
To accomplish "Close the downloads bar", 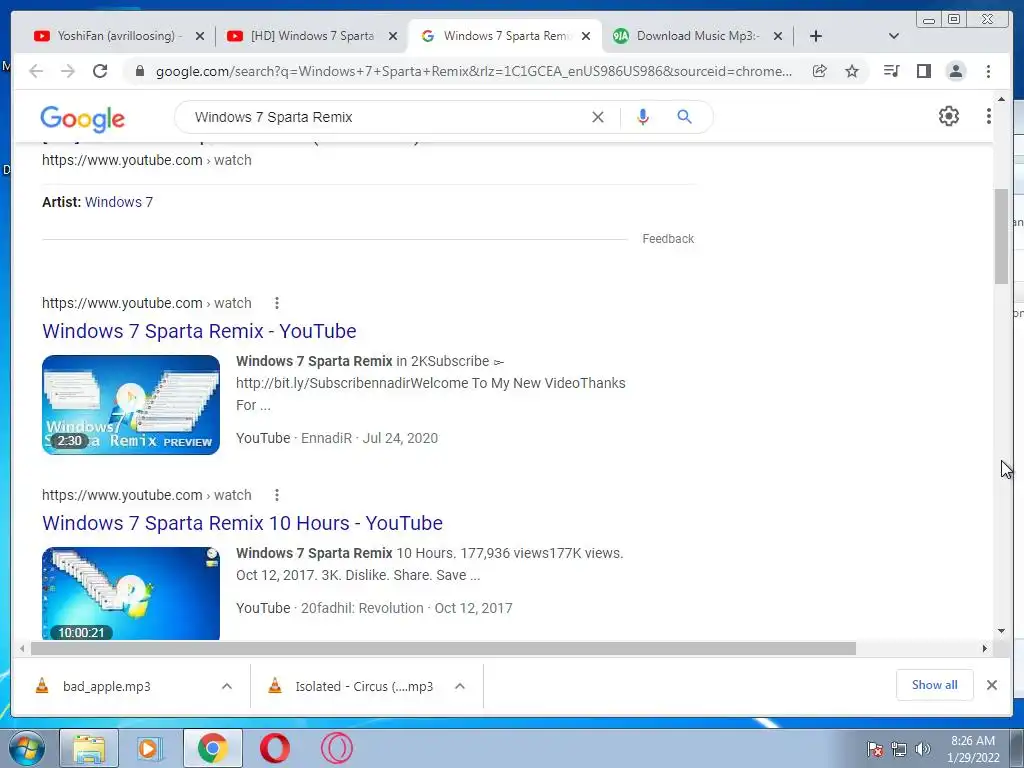I will (x=991, y=685).
